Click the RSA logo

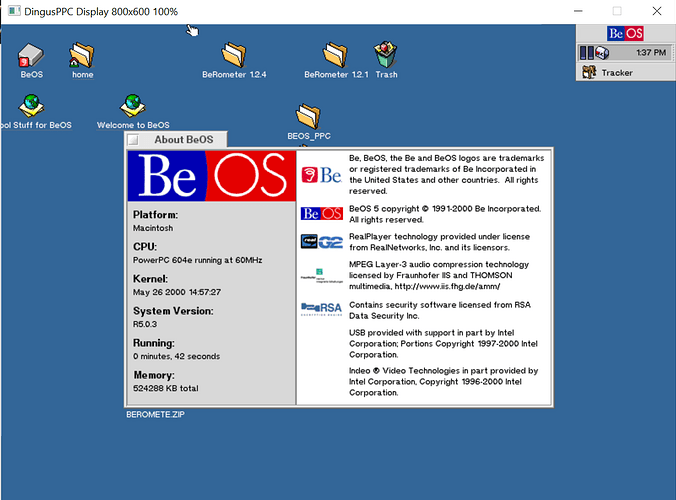click(x=322, y=309)
